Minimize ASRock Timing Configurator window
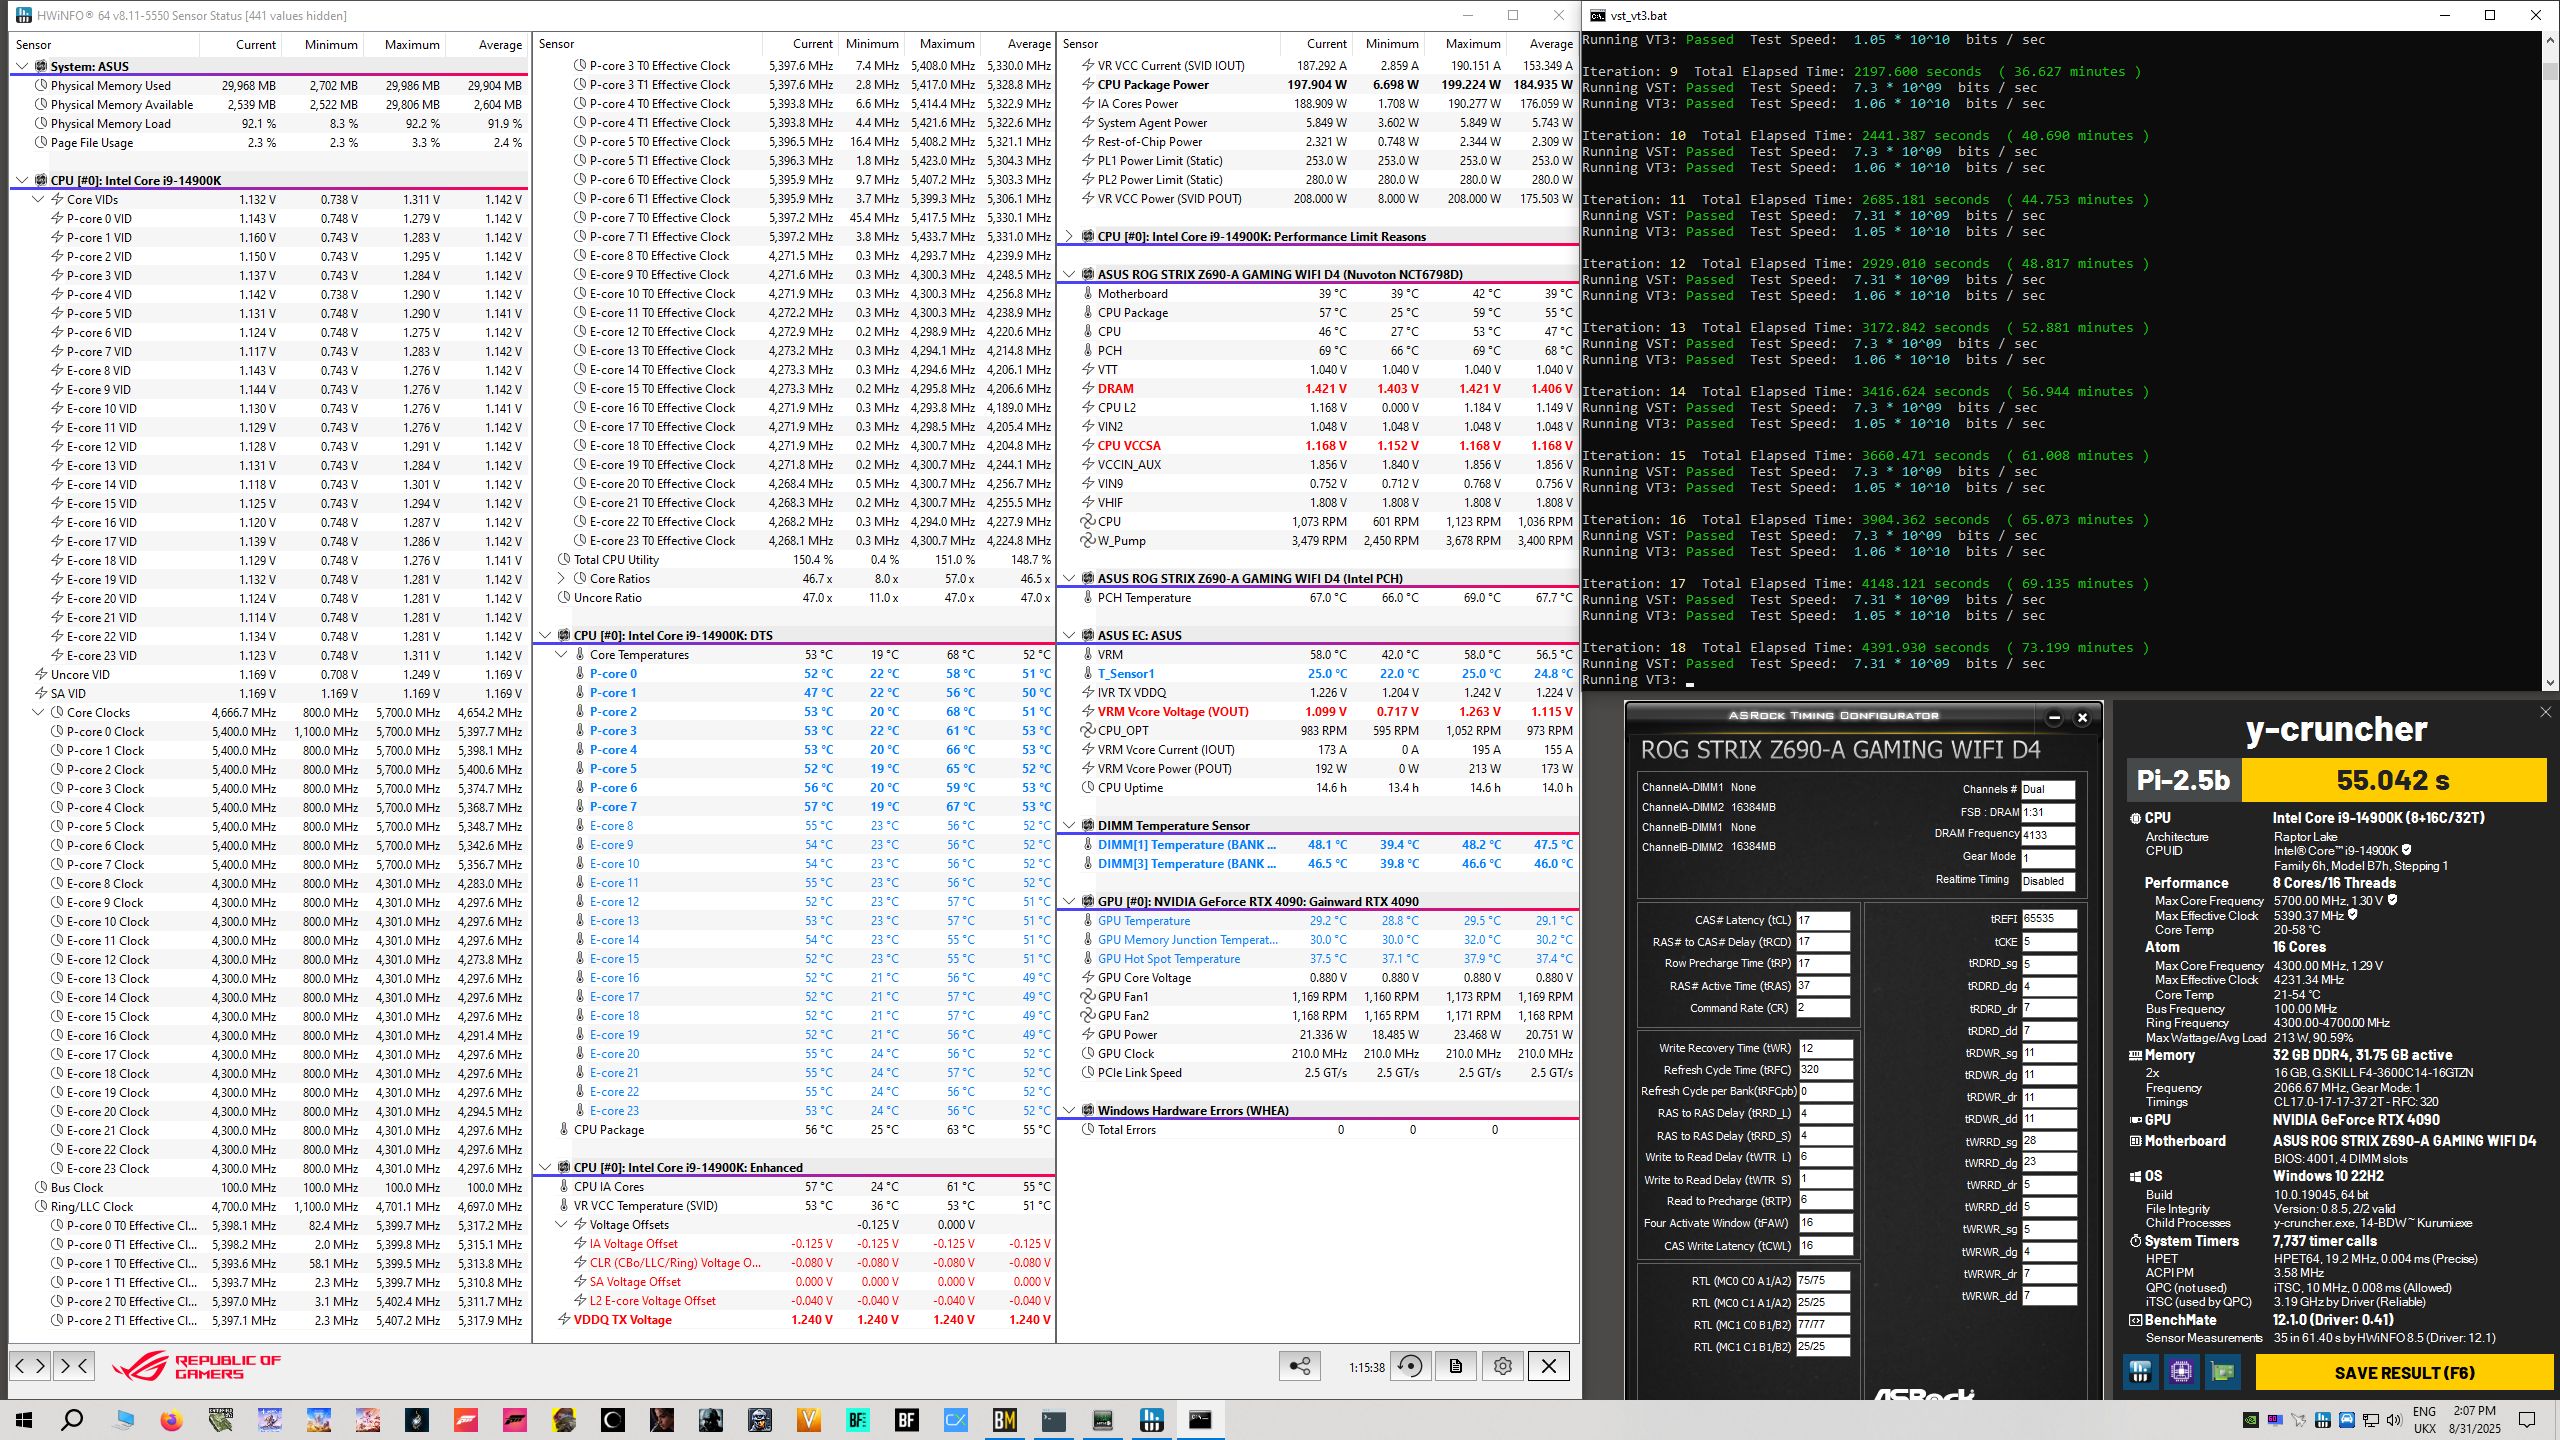 [x=2054, y=717]
